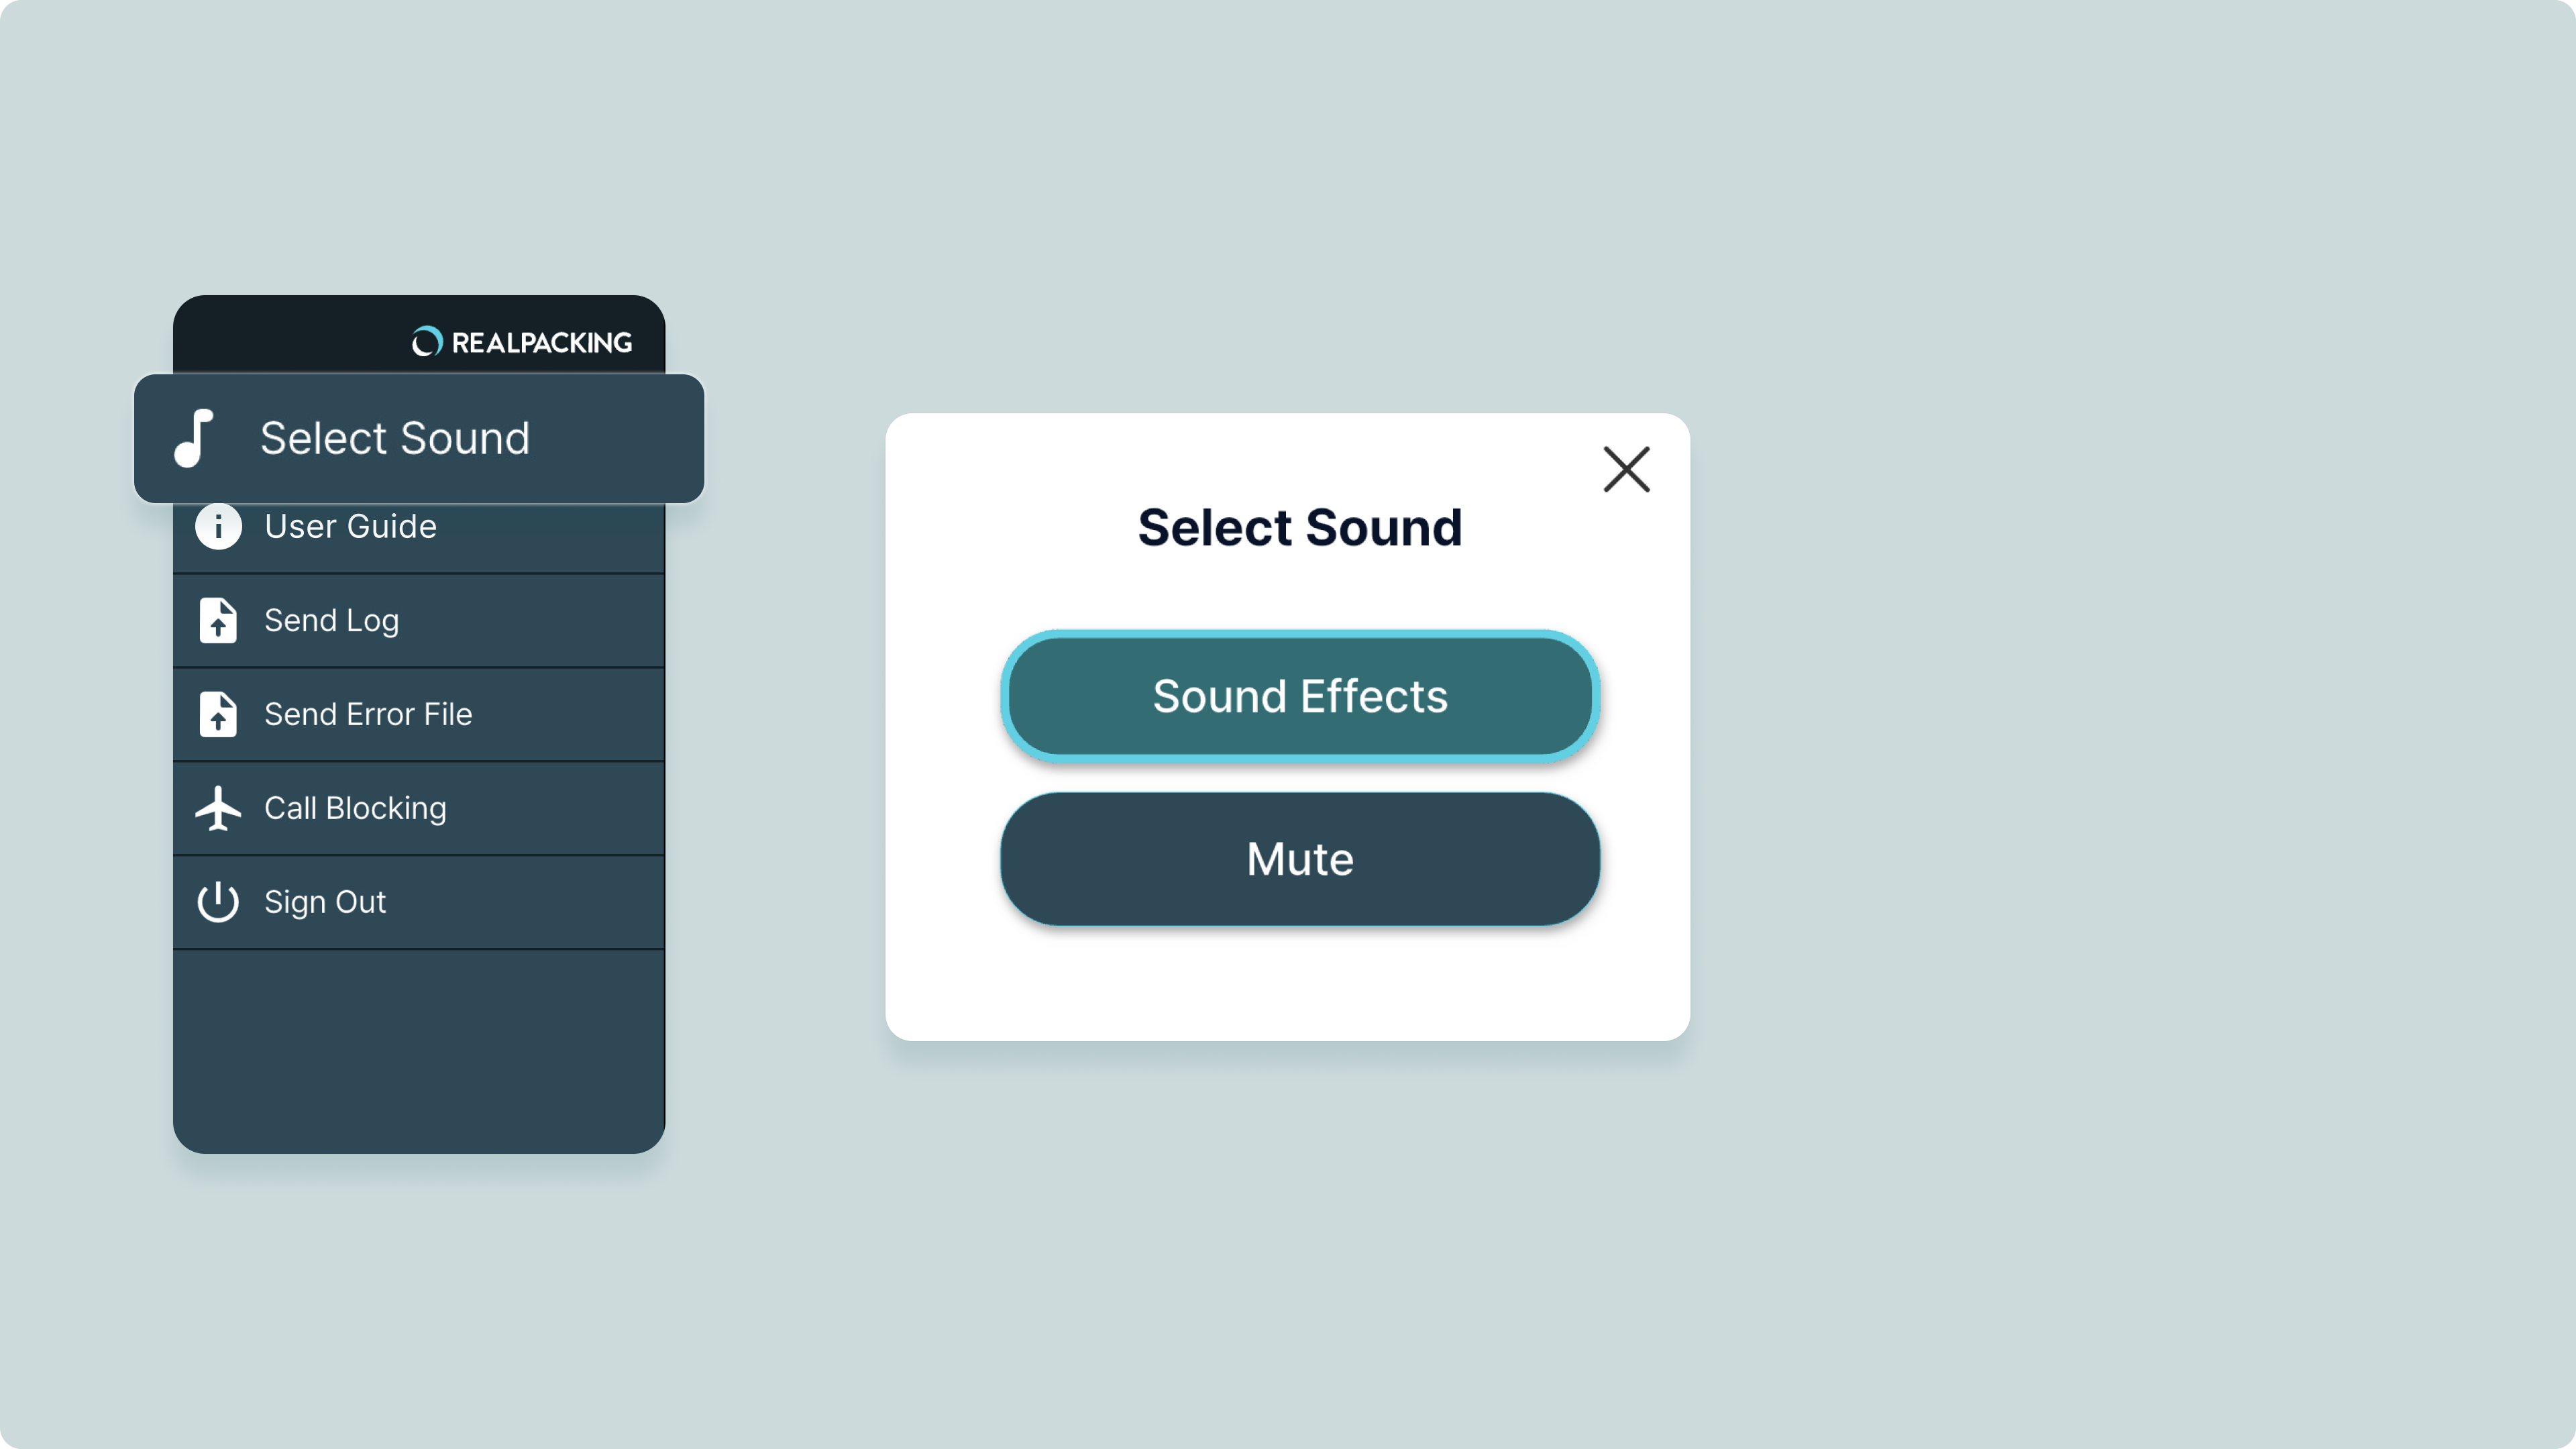Click the Select Sound label in sidebar

coord(395,438)
